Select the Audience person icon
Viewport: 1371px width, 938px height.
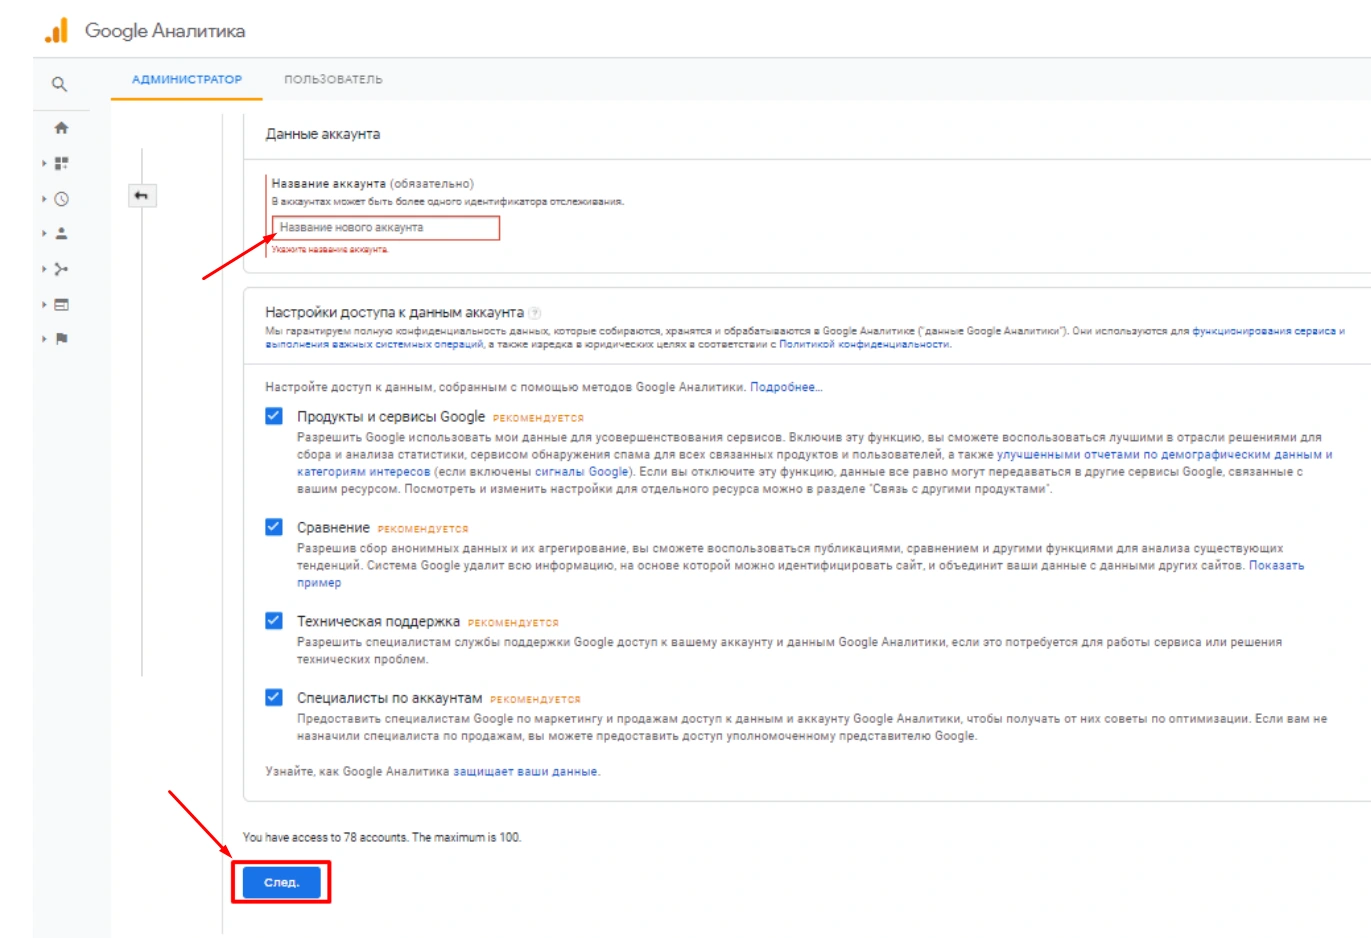(61, 233)
